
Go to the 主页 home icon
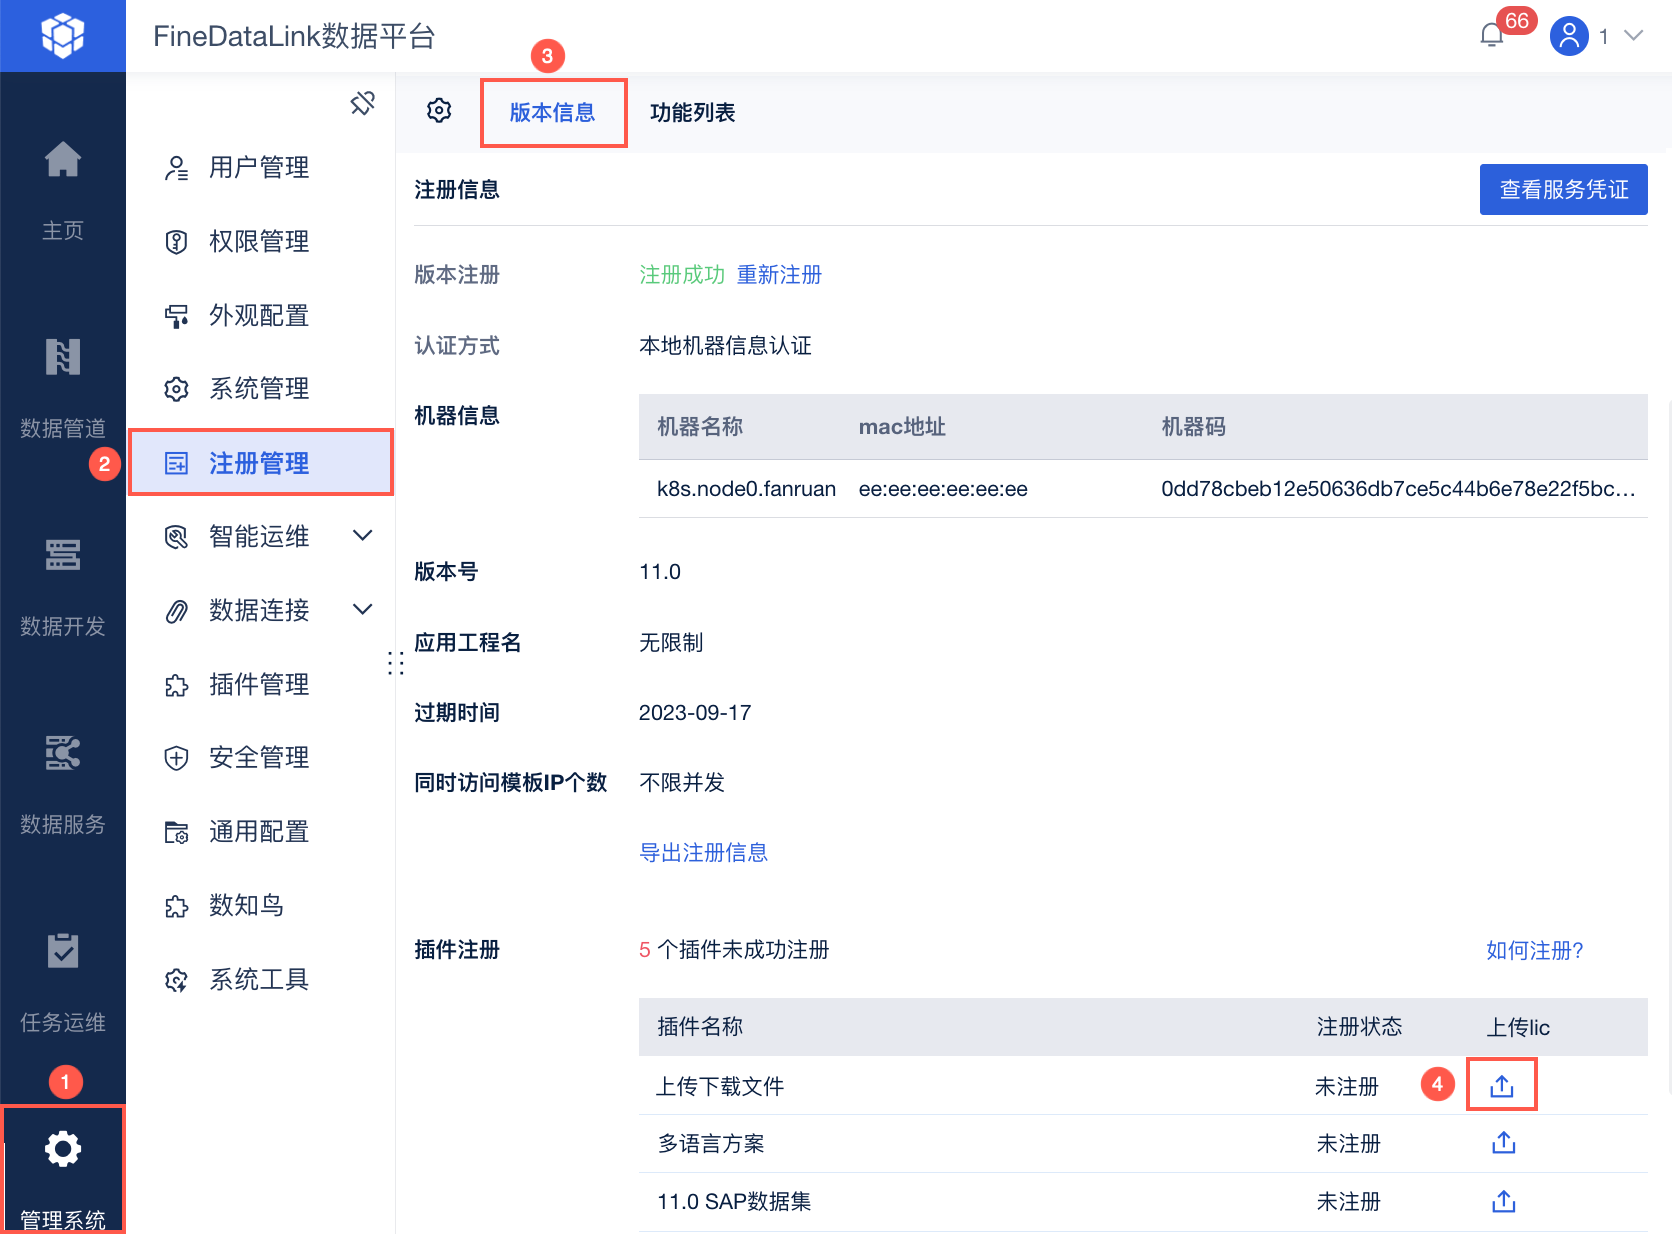point(62,159)
